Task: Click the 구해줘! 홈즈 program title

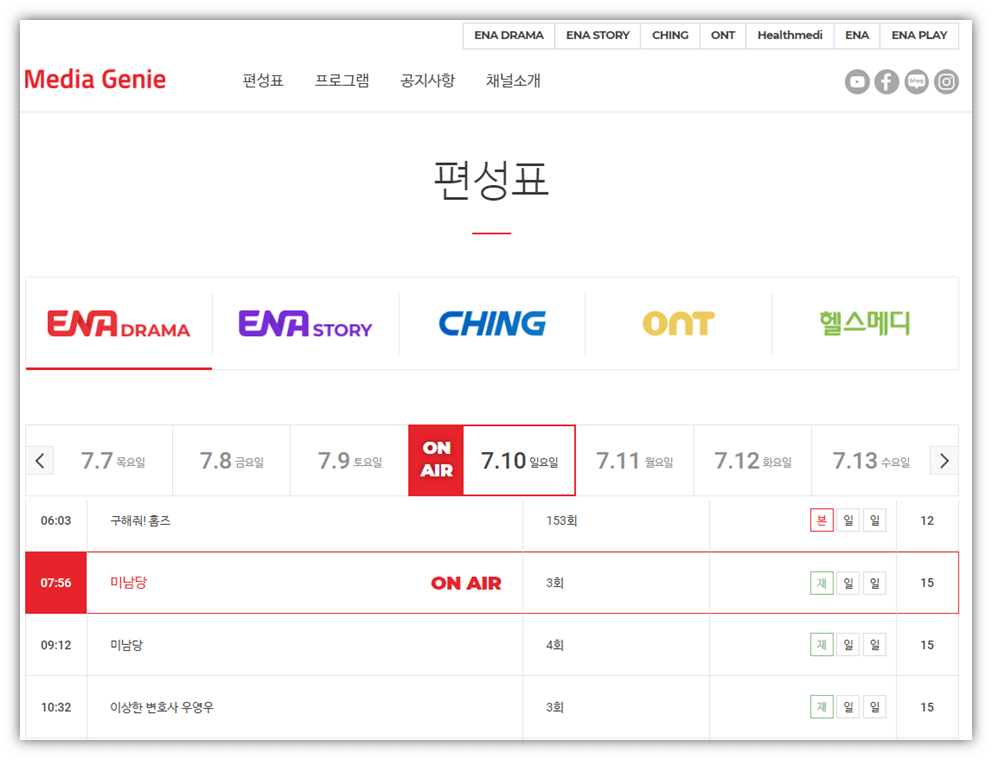Action: tap(140, 521)
